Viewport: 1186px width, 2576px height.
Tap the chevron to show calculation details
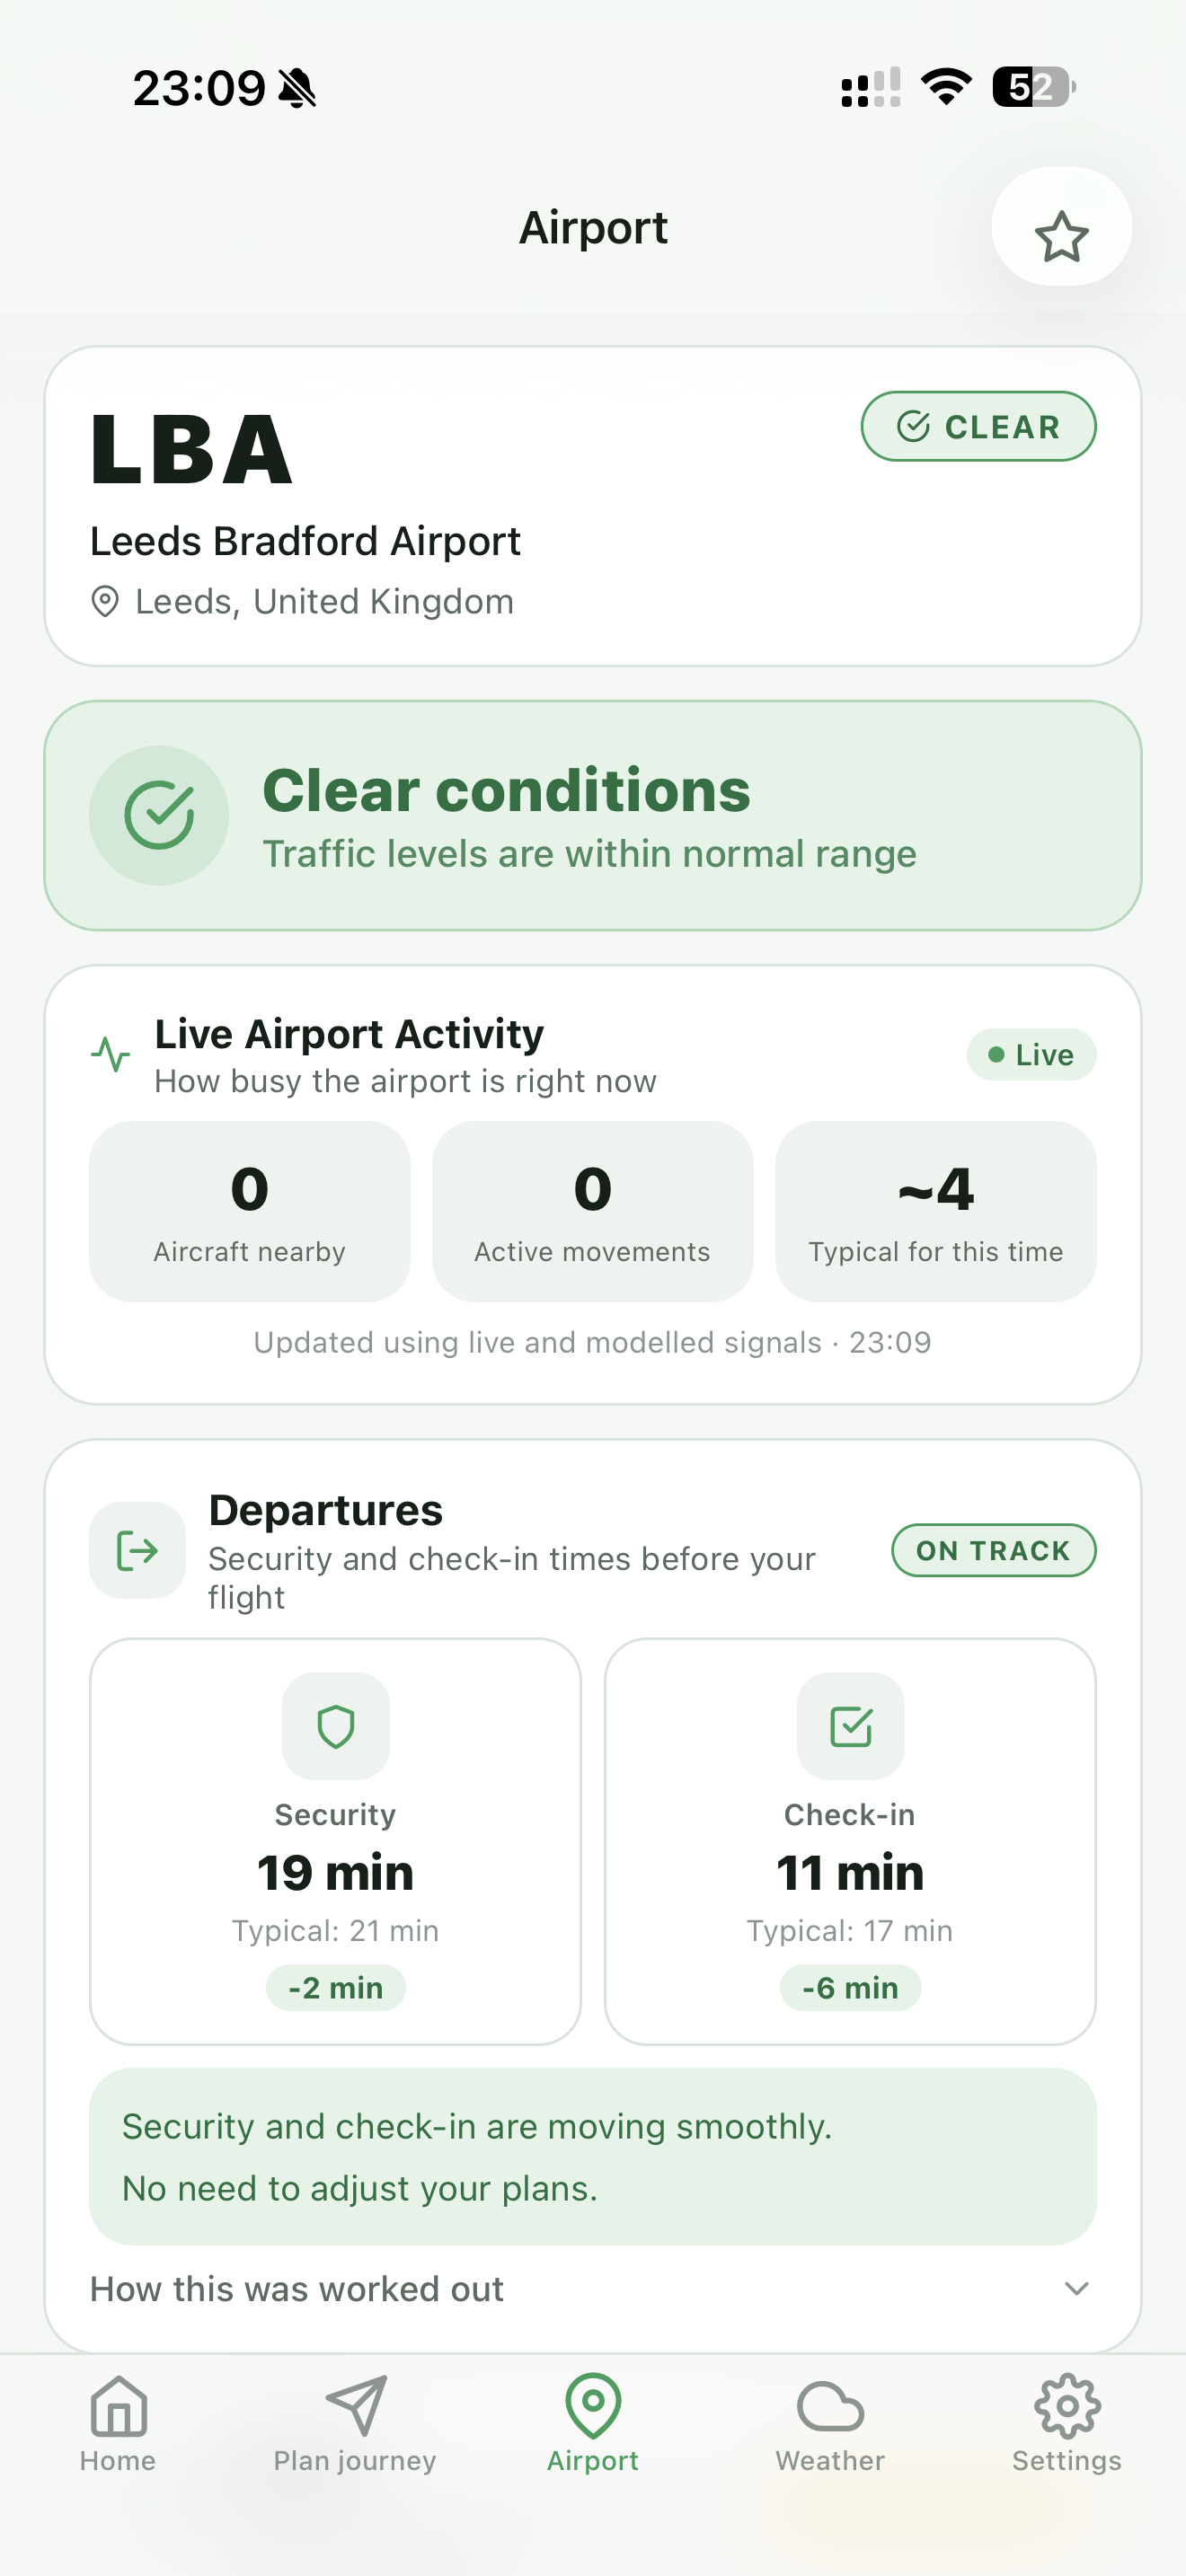click(x=1077, y=2289)
